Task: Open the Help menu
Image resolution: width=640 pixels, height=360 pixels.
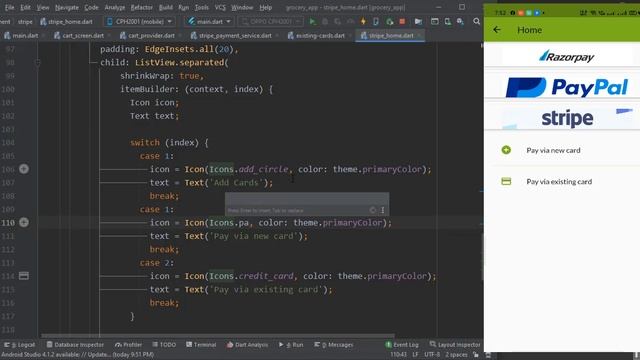Action: [266, 7]
